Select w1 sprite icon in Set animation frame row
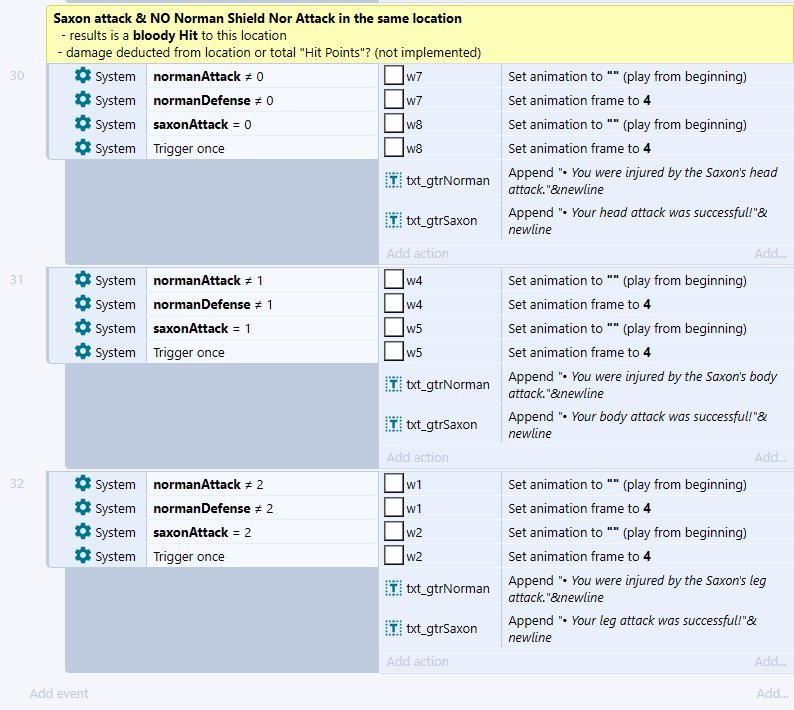The height and width of the screenshot is (710, 794). click(393, 508)
